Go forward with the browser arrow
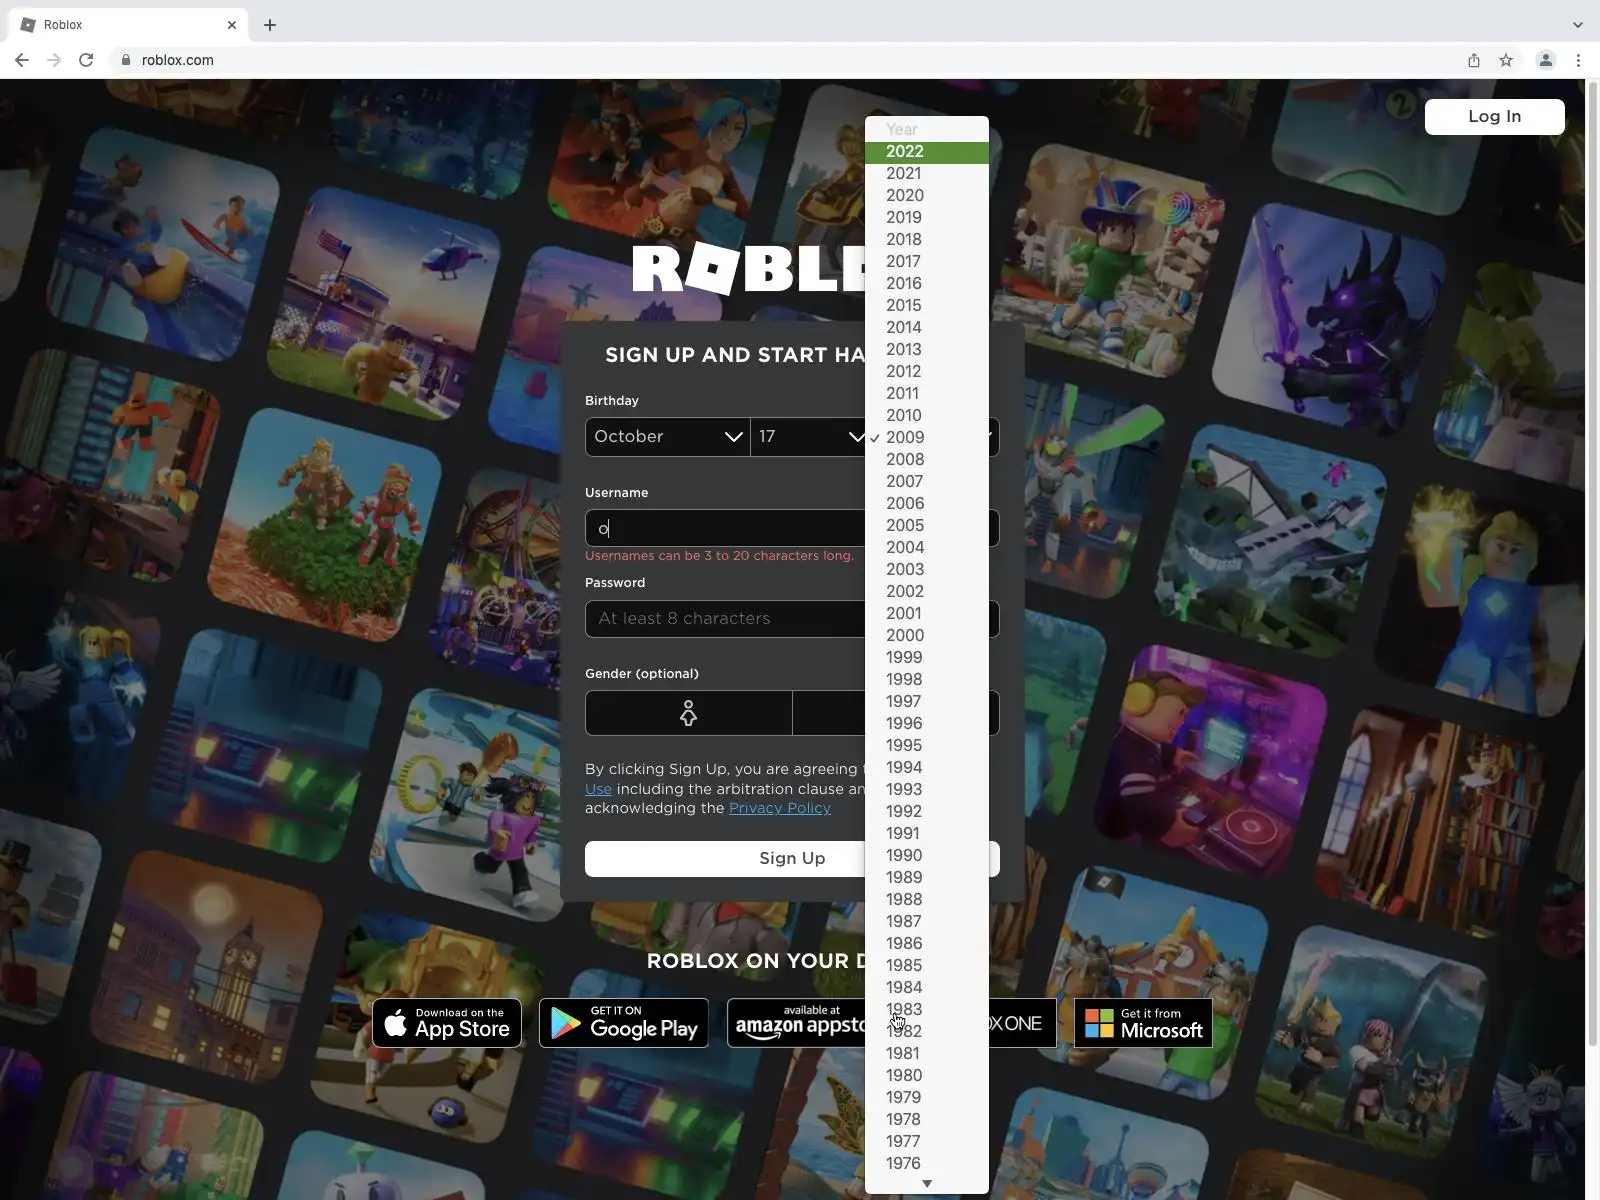1600x1200 pixels. click(x=54, y=60)
